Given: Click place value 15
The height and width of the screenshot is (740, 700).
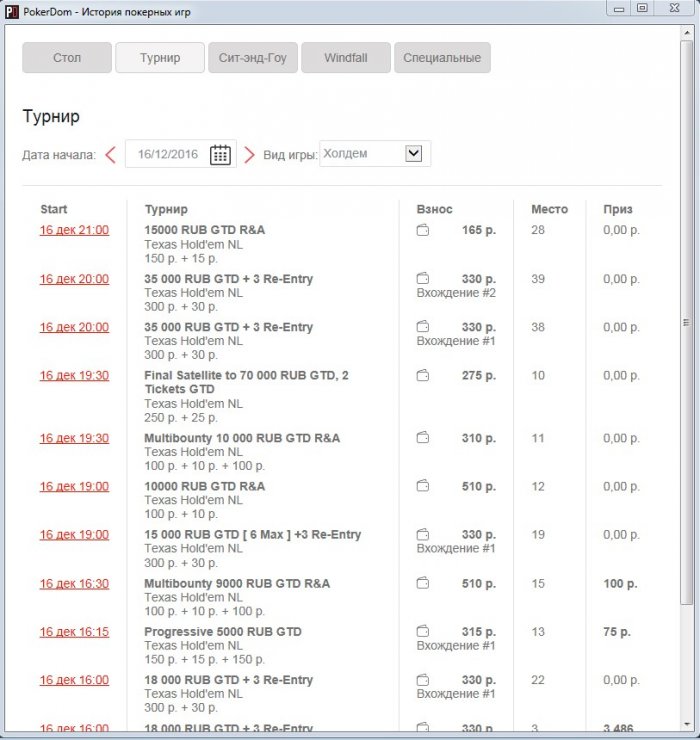Looking at the screenshot, I should coord(538,584).
